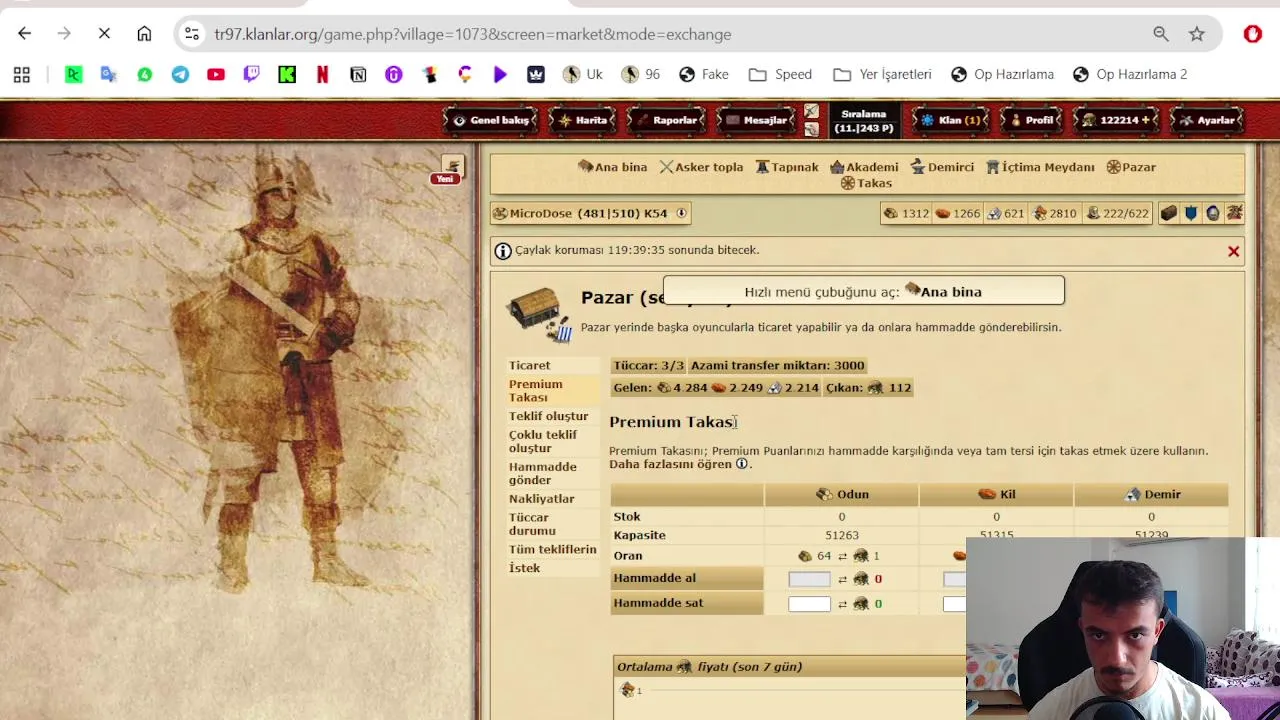Click premium points '122214 +' button
Screen dimensions: 1280x720
1118,120
